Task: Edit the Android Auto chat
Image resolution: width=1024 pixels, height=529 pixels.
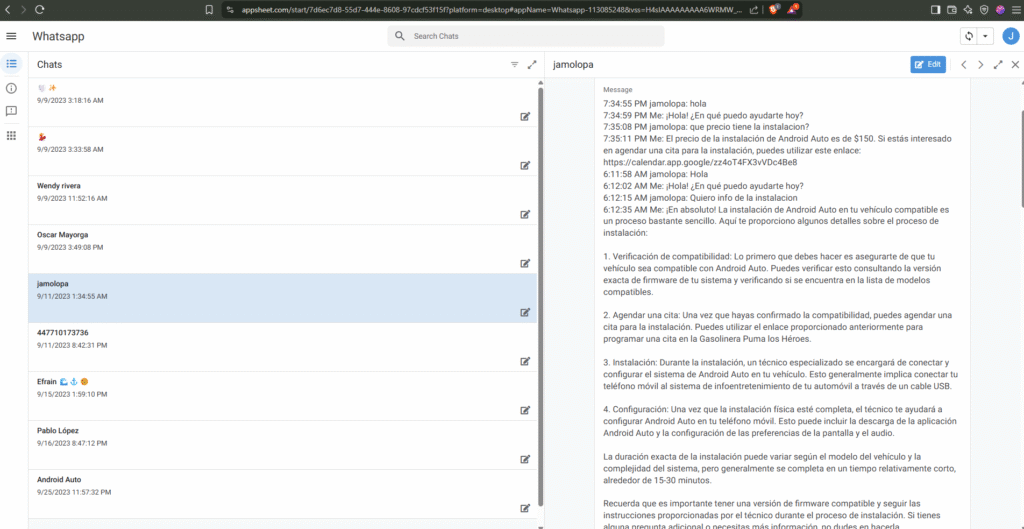Action: (x=524, y=508)
